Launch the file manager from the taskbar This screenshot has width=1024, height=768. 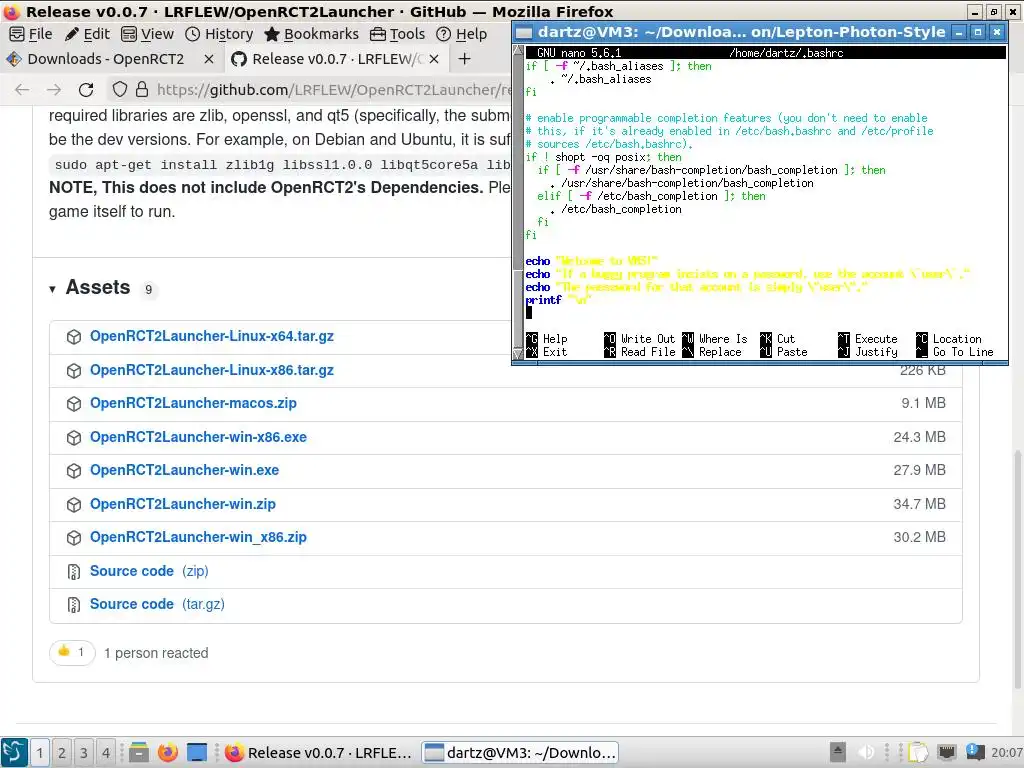(138, 752)
